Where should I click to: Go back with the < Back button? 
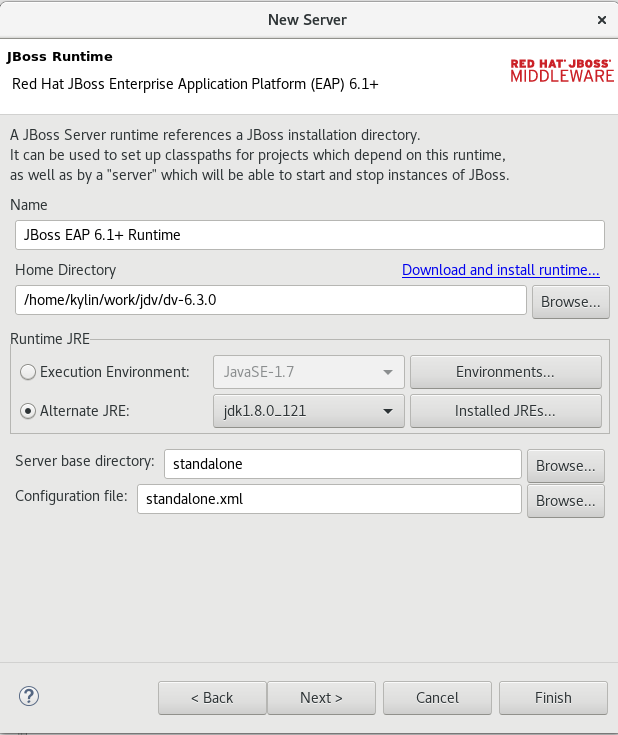pyautogui.click(x=212, y=698)
